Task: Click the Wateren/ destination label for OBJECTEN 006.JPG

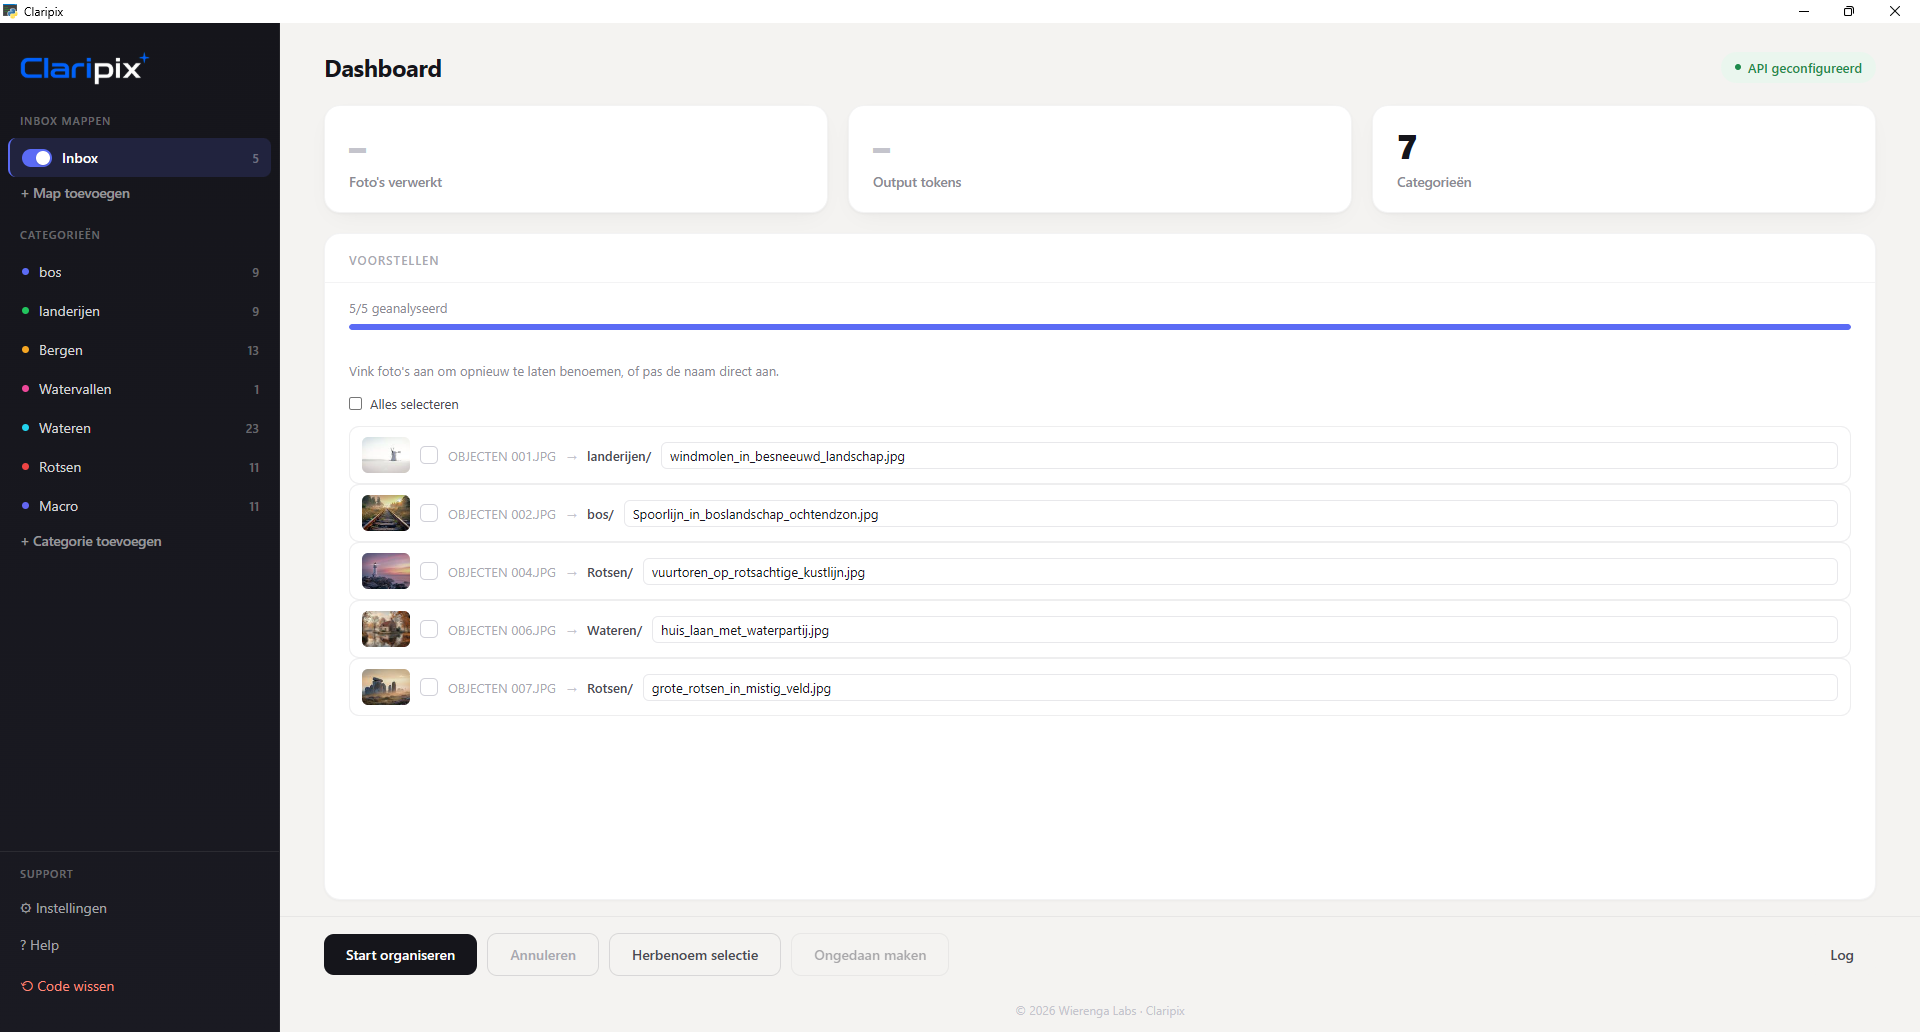Action: pos(614,630)
